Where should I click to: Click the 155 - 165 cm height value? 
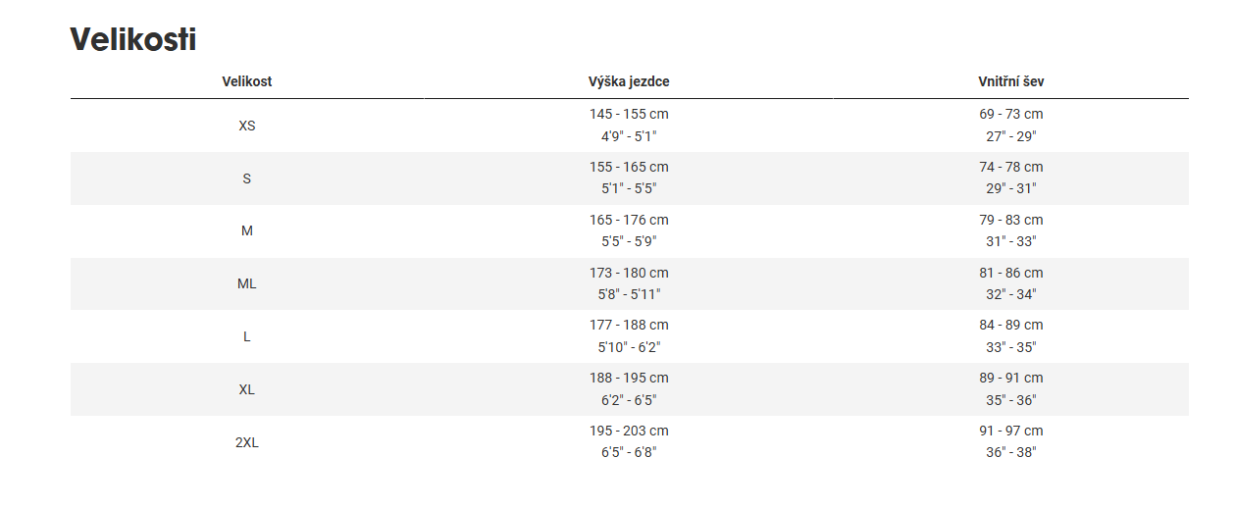[628, 167]
